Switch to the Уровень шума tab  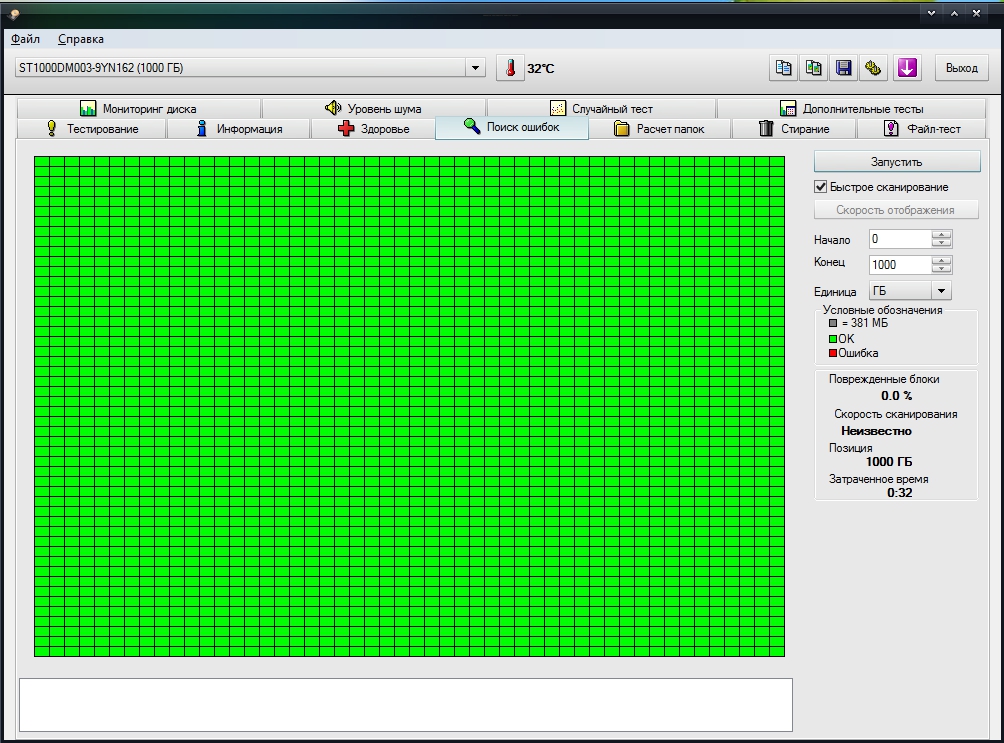(x=373, y=109)
